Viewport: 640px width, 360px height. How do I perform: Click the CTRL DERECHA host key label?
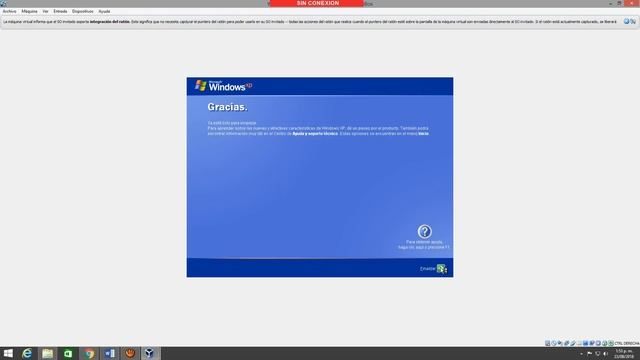point(627,343)
